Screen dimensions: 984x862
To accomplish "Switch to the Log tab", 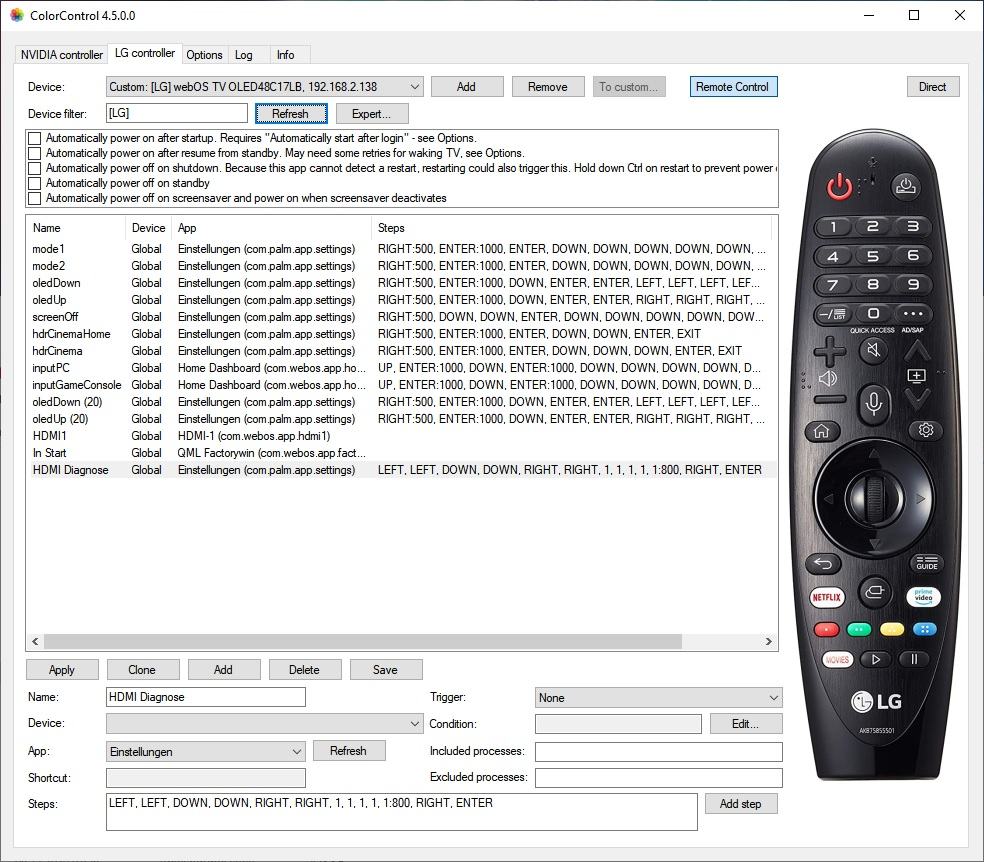I will pyautogui.click(x=244, y=55).
